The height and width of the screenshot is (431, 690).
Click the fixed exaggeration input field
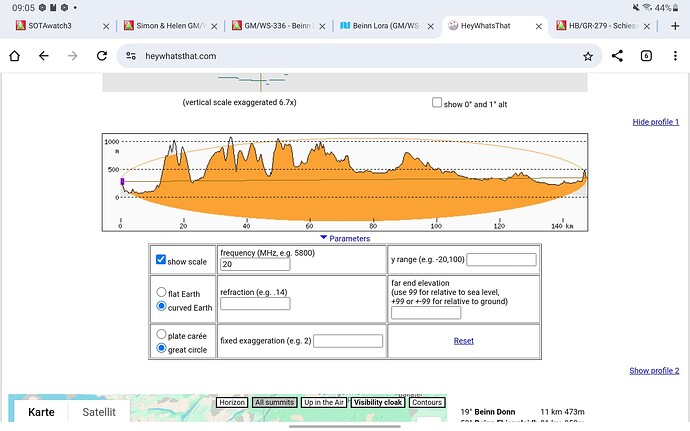348,341
